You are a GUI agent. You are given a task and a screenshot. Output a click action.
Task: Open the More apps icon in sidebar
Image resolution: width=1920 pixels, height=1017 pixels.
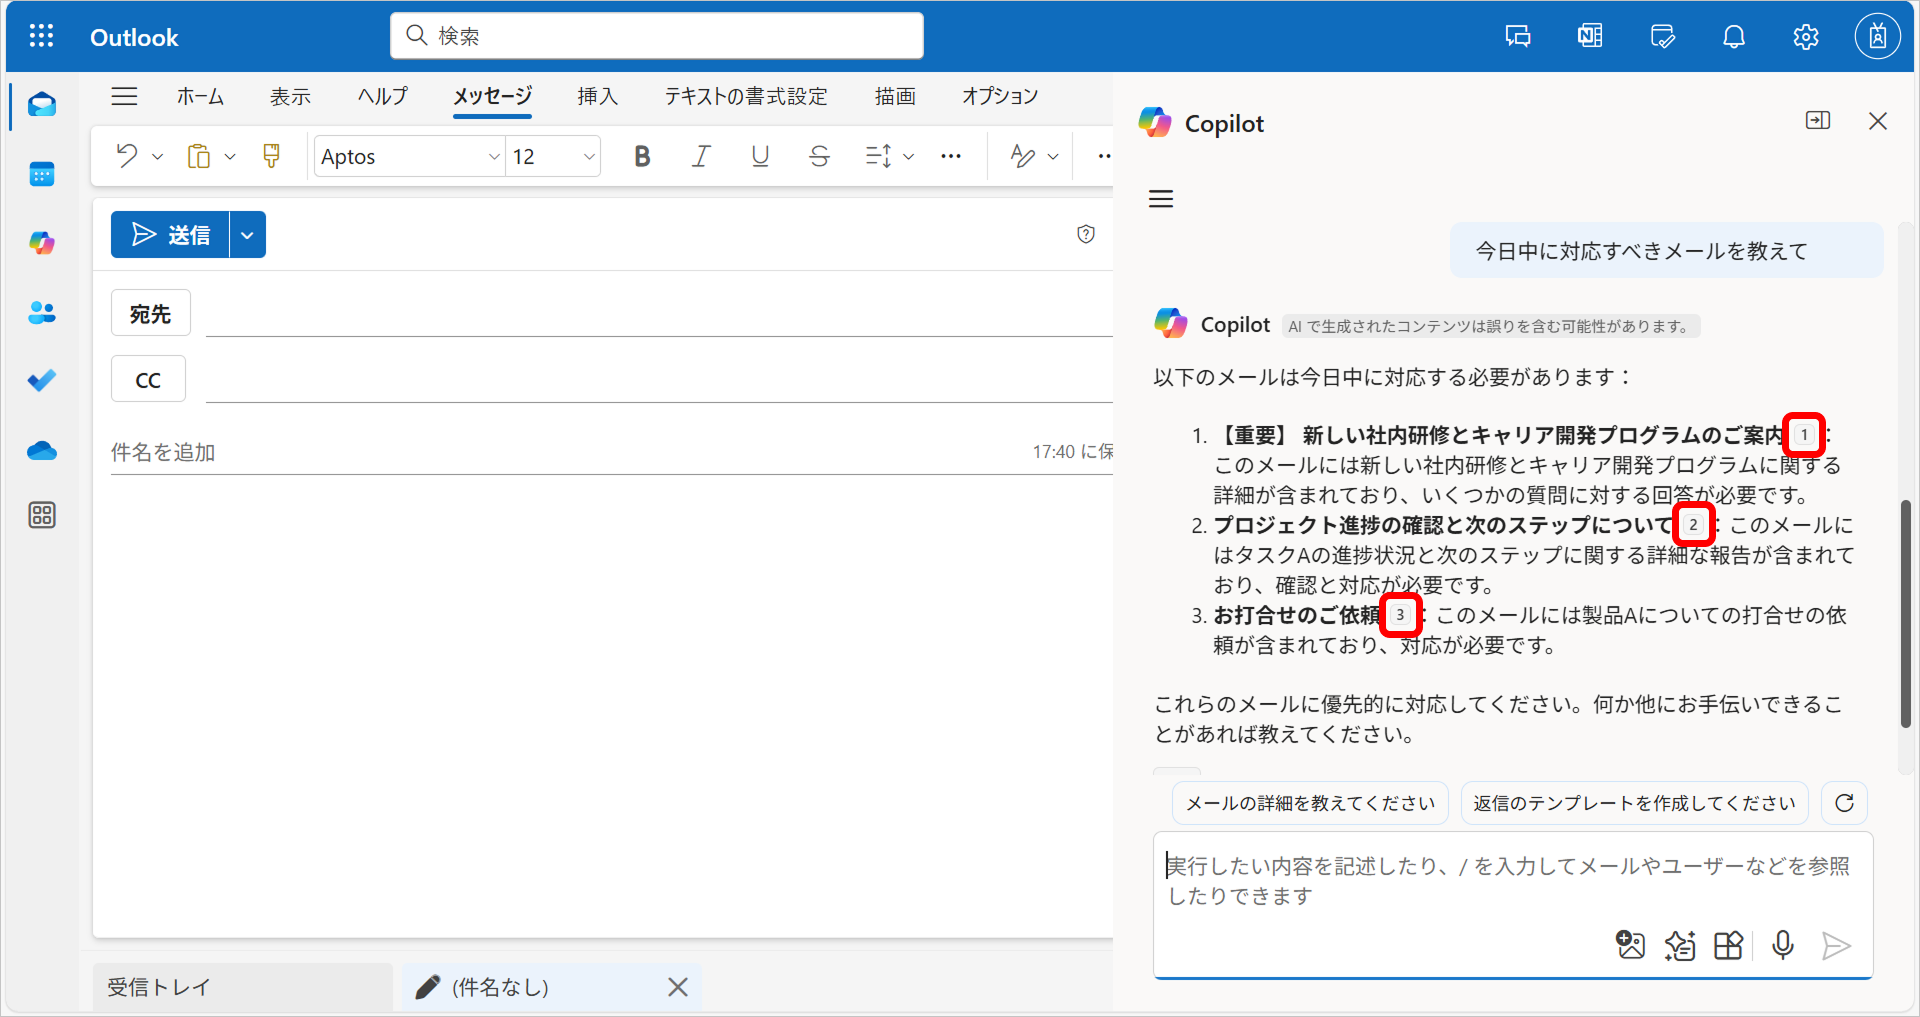click(x=42, y=515)
